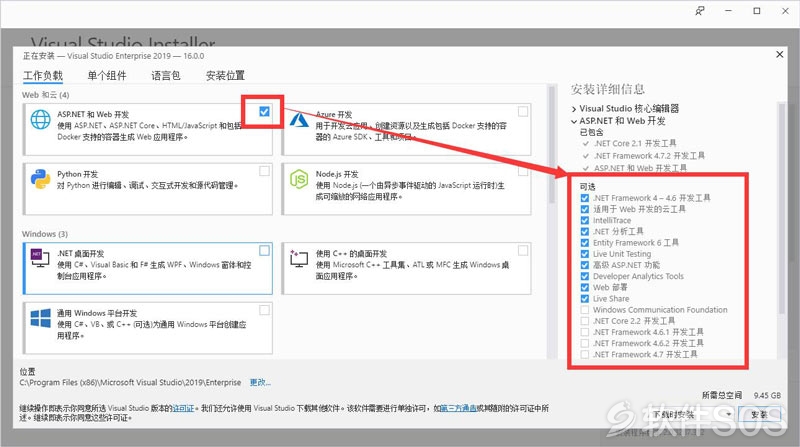Open the install mode dropdown arrow
The height and width of the screenshot is (447, 800).
(728, 414)
